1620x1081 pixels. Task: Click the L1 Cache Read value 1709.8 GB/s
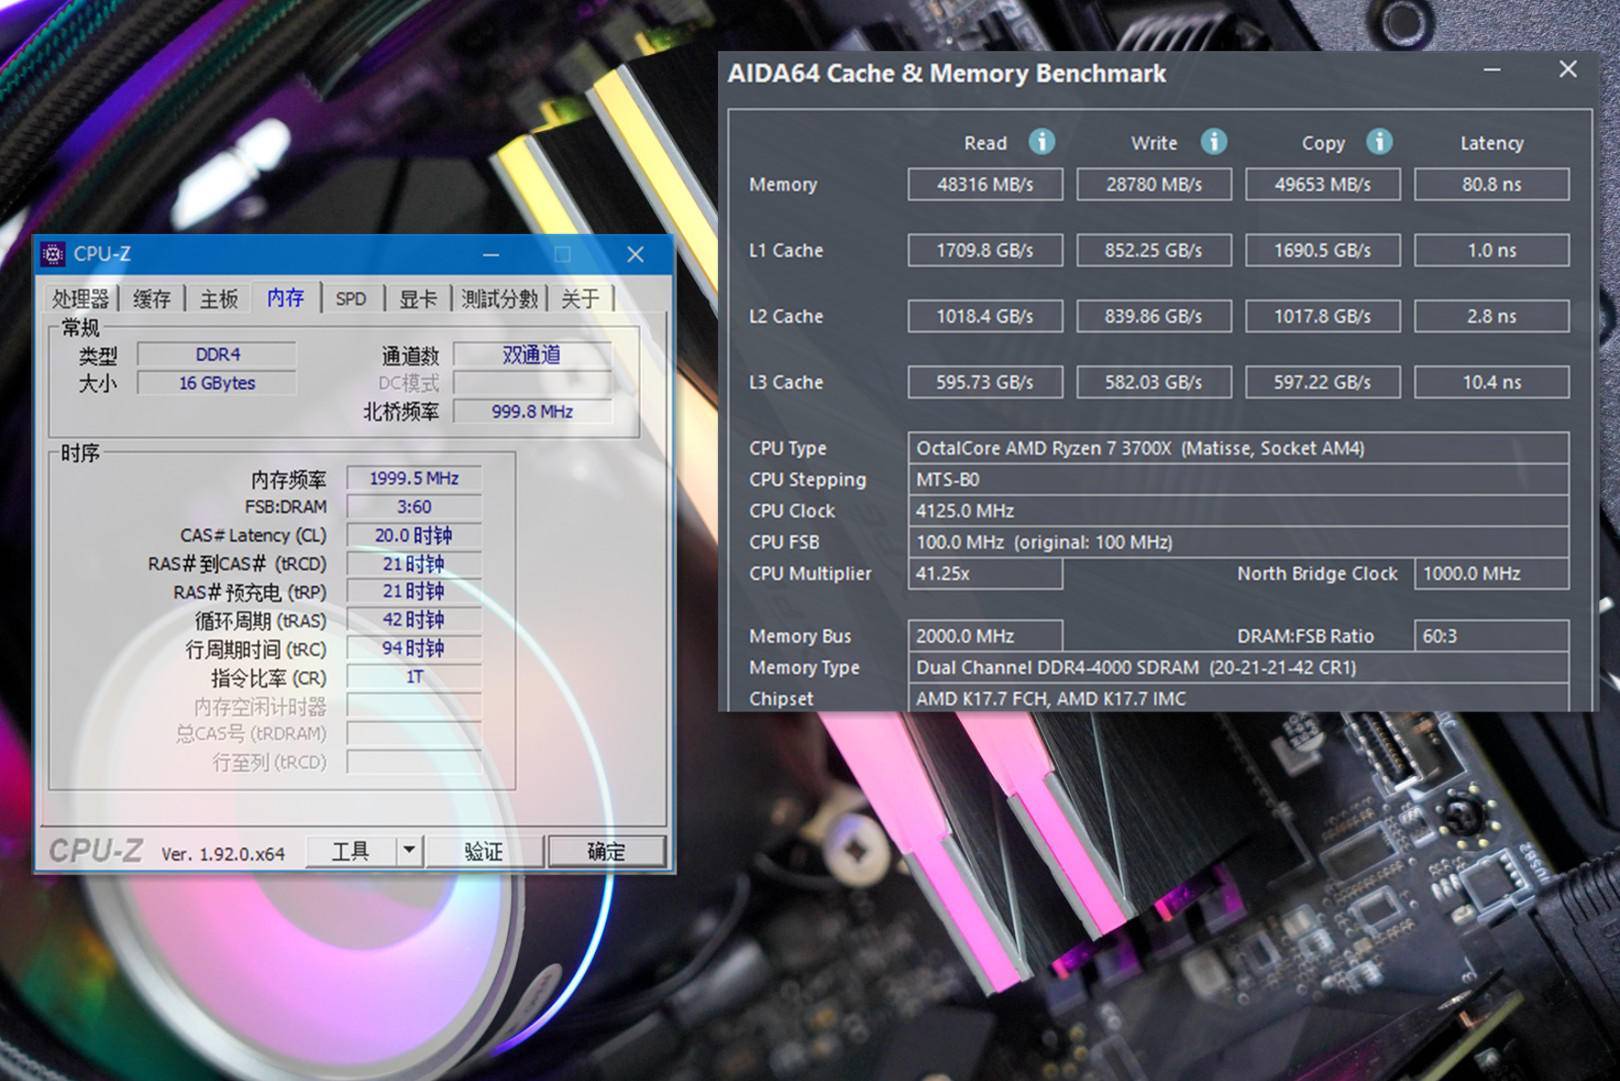pos(985,250)
